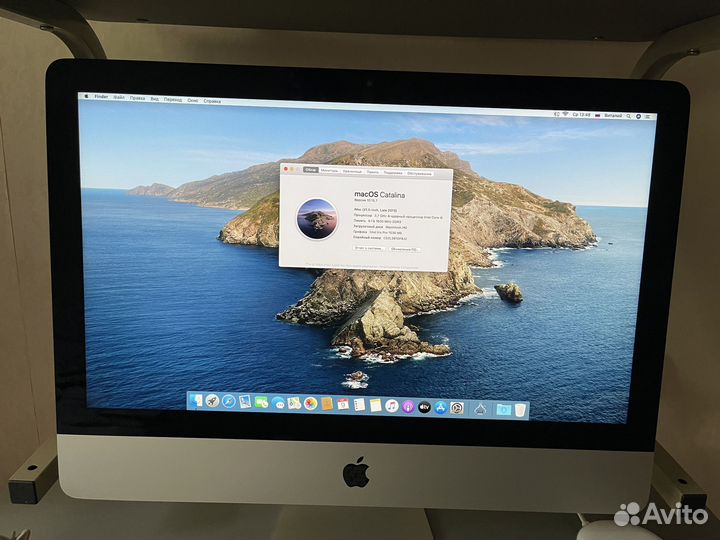Close the About This Mac window
The image size is (720, 540).
point(286,169)
